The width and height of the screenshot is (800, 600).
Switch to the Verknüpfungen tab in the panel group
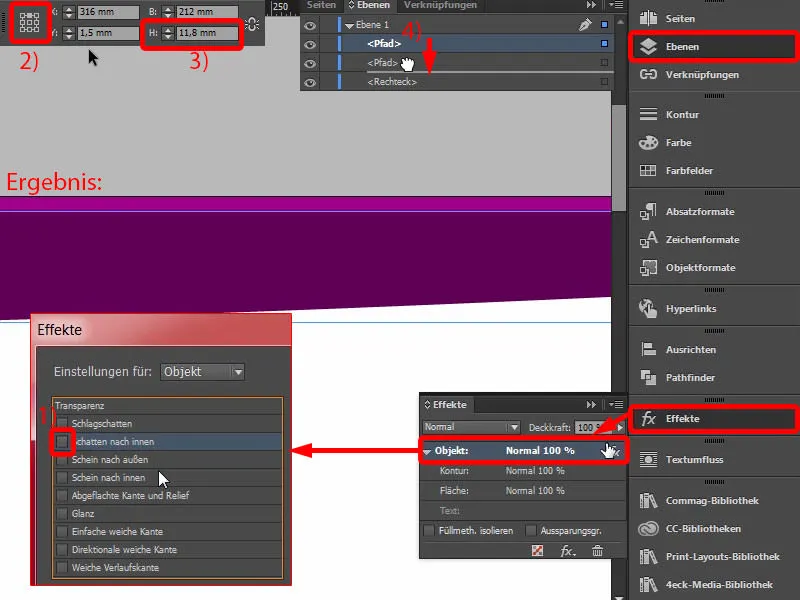(440, 5)
